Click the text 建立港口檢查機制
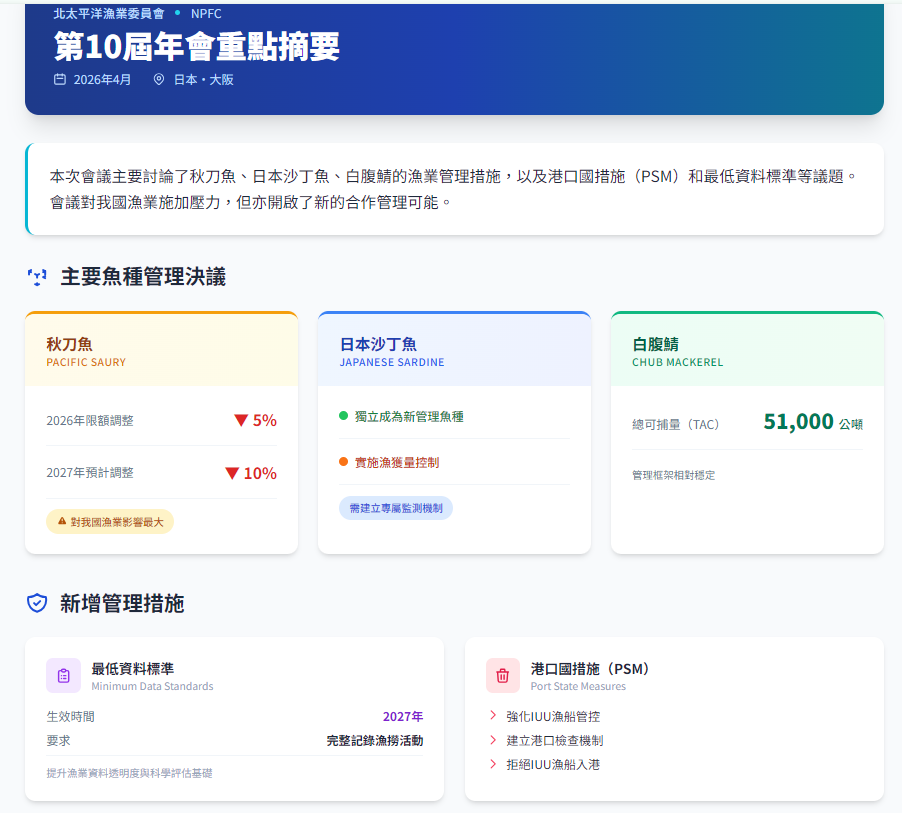This screenshot has height=813, width=902. [x=555, y=741]
